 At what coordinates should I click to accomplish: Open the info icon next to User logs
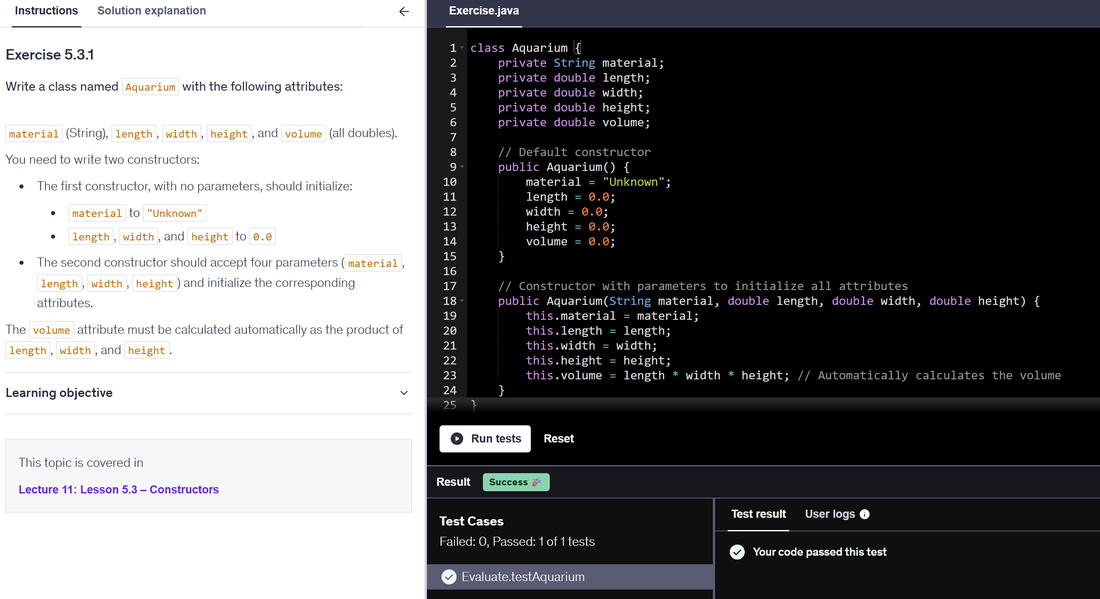tap(865, 514)
